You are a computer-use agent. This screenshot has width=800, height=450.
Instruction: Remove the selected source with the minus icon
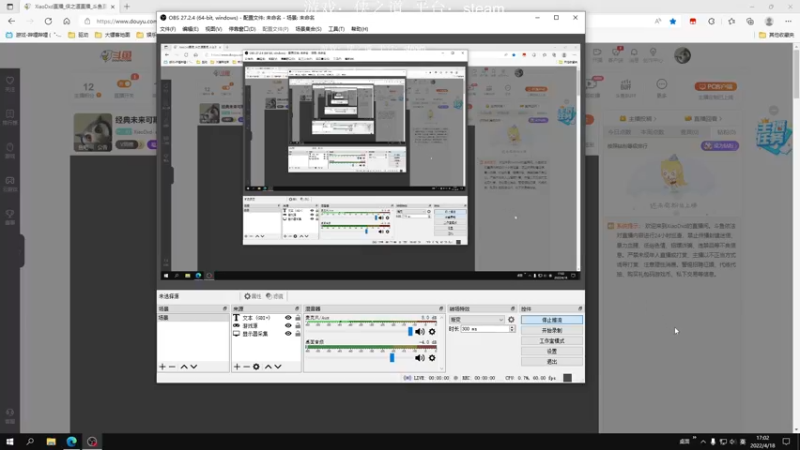click(x=246, y=367)
